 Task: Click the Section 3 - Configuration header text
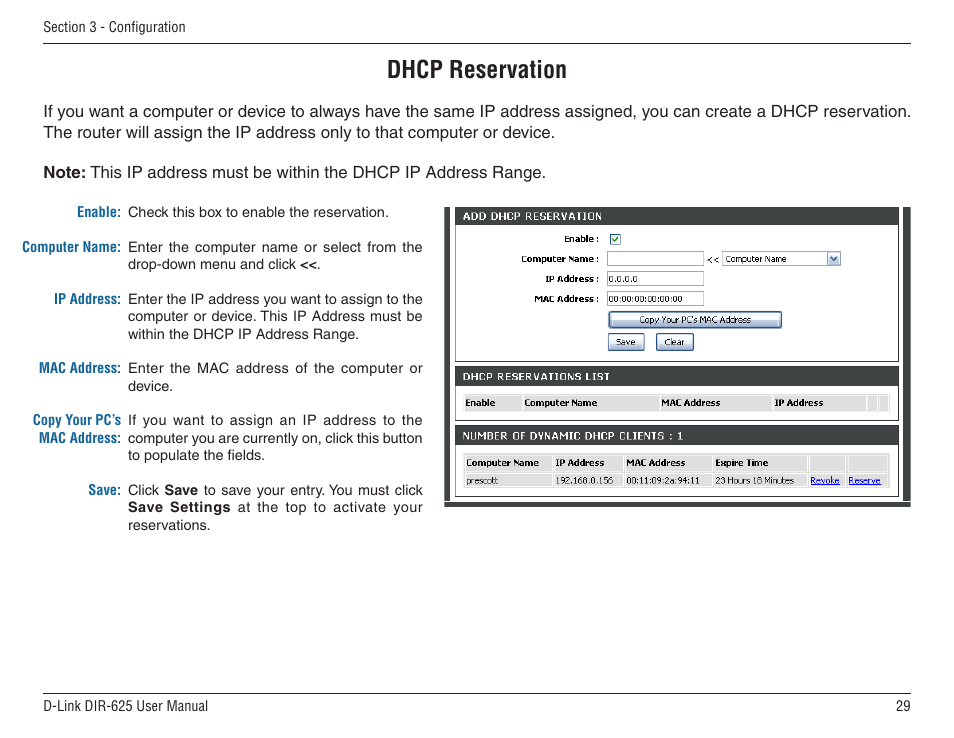coord(114,27)
